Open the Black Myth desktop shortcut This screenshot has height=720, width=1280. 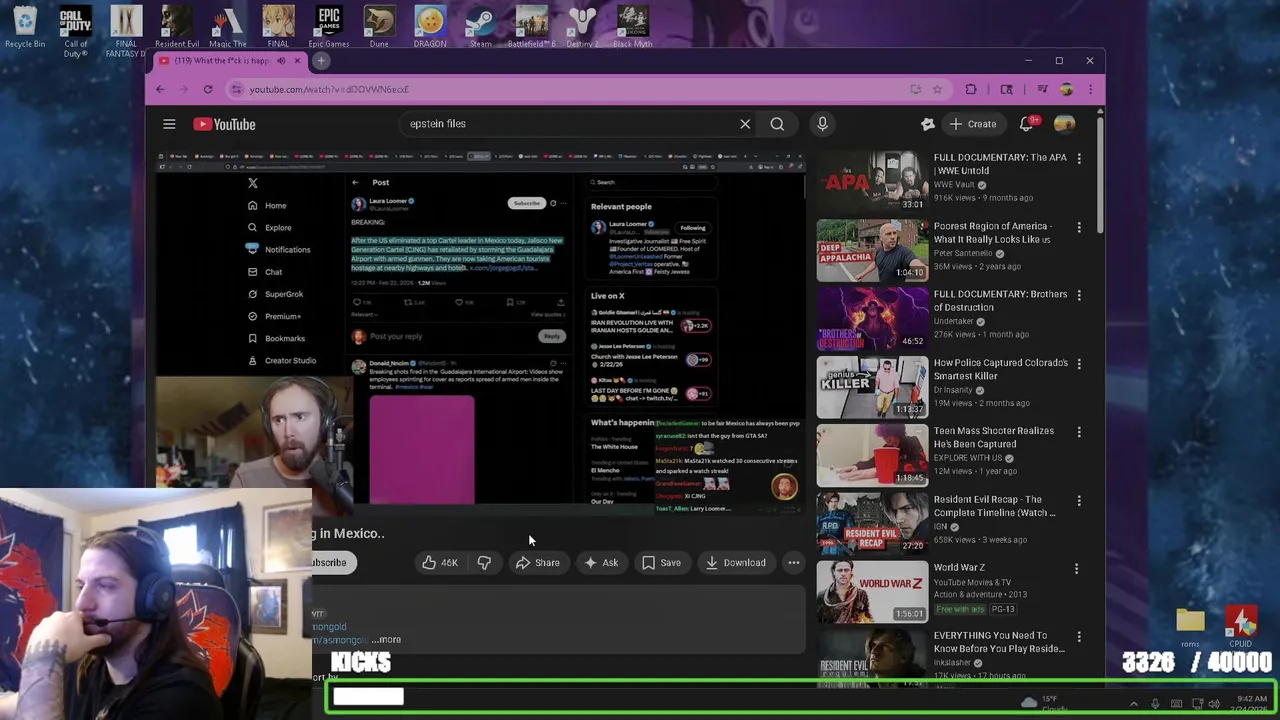632,26
